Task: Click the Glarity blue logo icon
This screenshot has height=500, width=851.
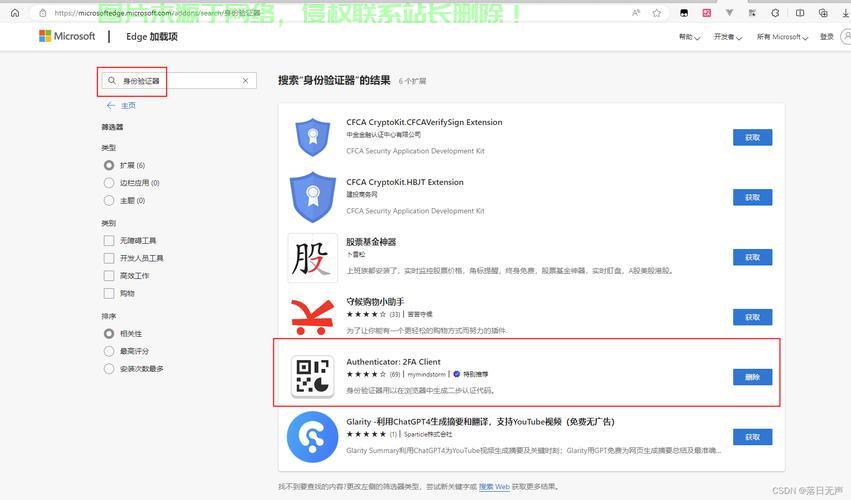Action: point(312,436)
